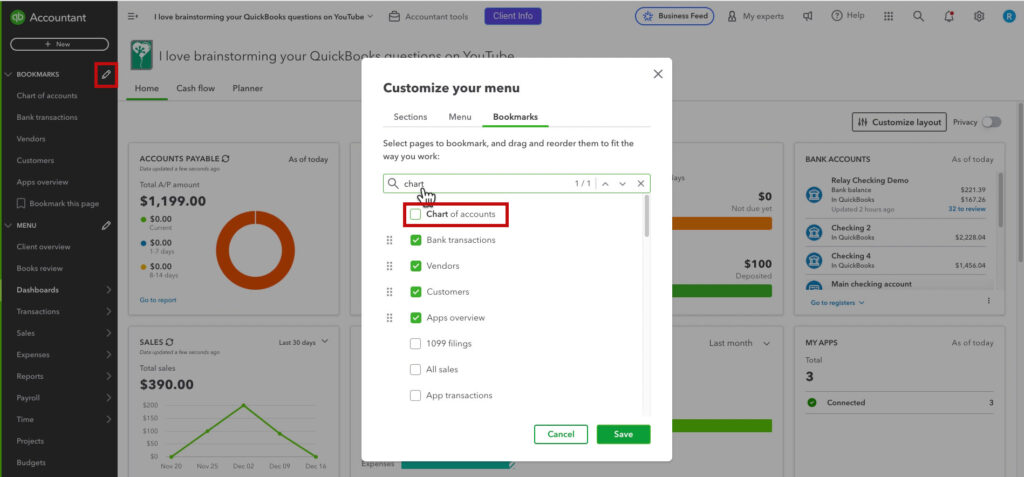The width and height of the screenshot is (1024, 477).
Task: Click Customize layout button
Action: click(899, 122)
